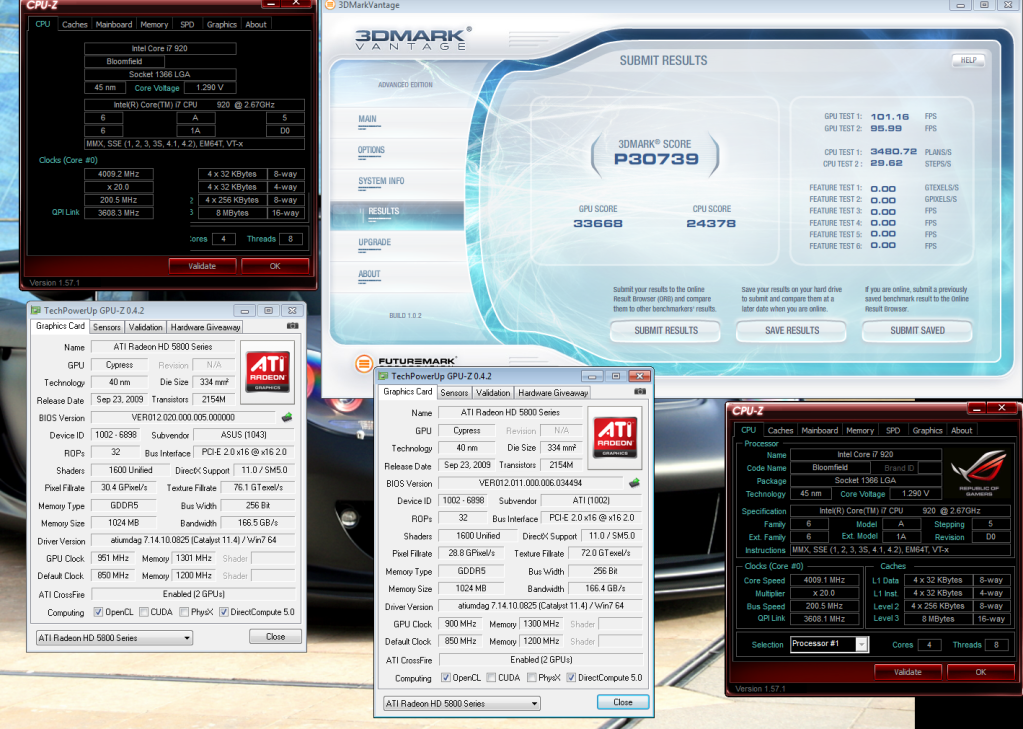Open the Graphics tab in the CPU-Z window with ROG logo
1023x729 pixels.
927,430
